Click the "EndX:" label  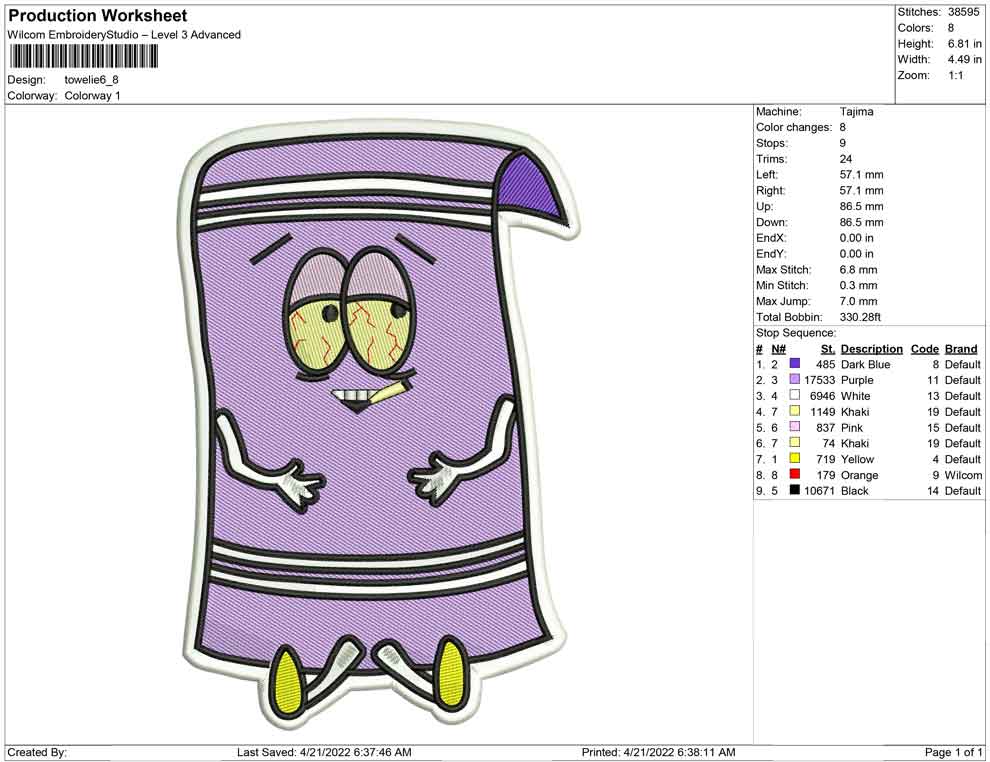(x=771, y=238)
